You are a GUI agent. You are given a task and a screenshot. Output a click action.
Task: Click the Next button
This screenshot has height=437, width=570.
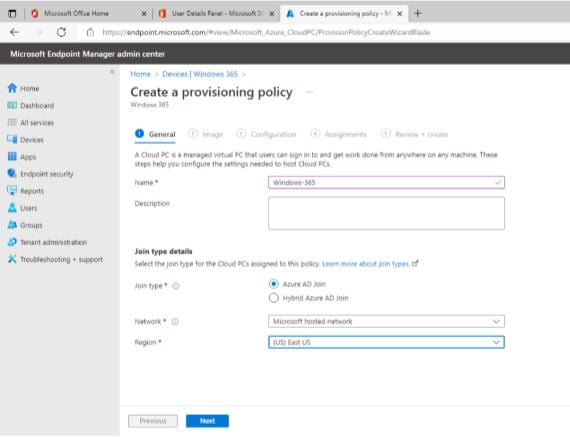[207, 421]
